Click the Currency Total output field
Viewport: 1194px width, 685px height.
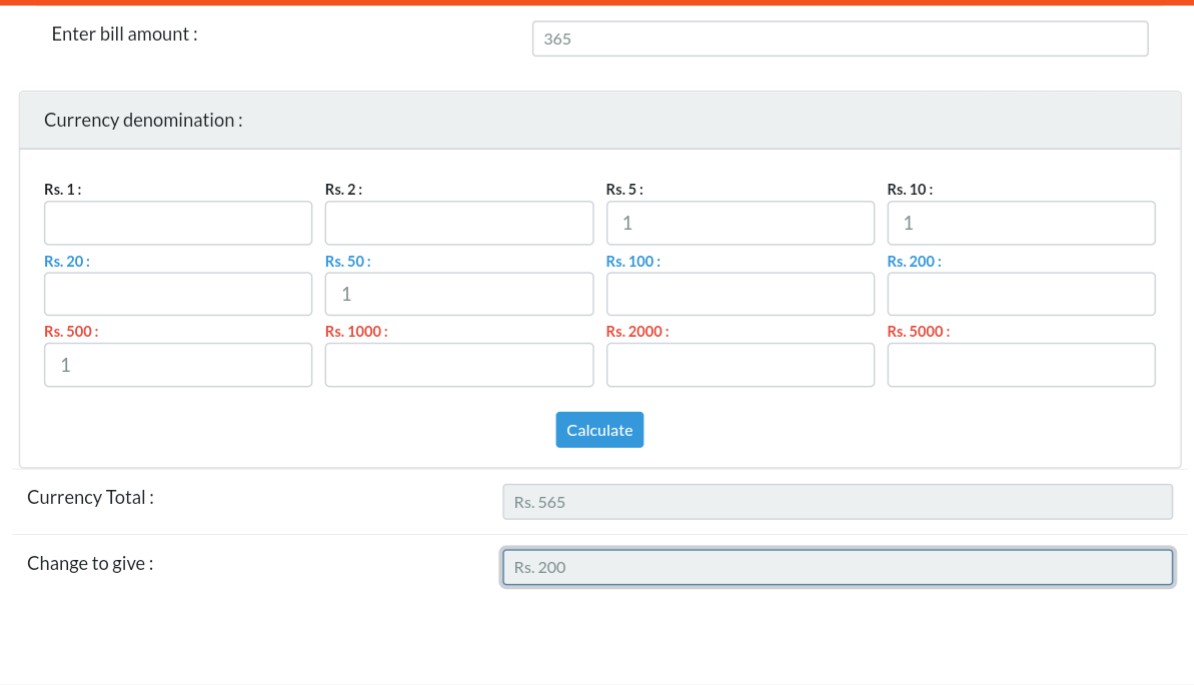[x=837, y=502]
